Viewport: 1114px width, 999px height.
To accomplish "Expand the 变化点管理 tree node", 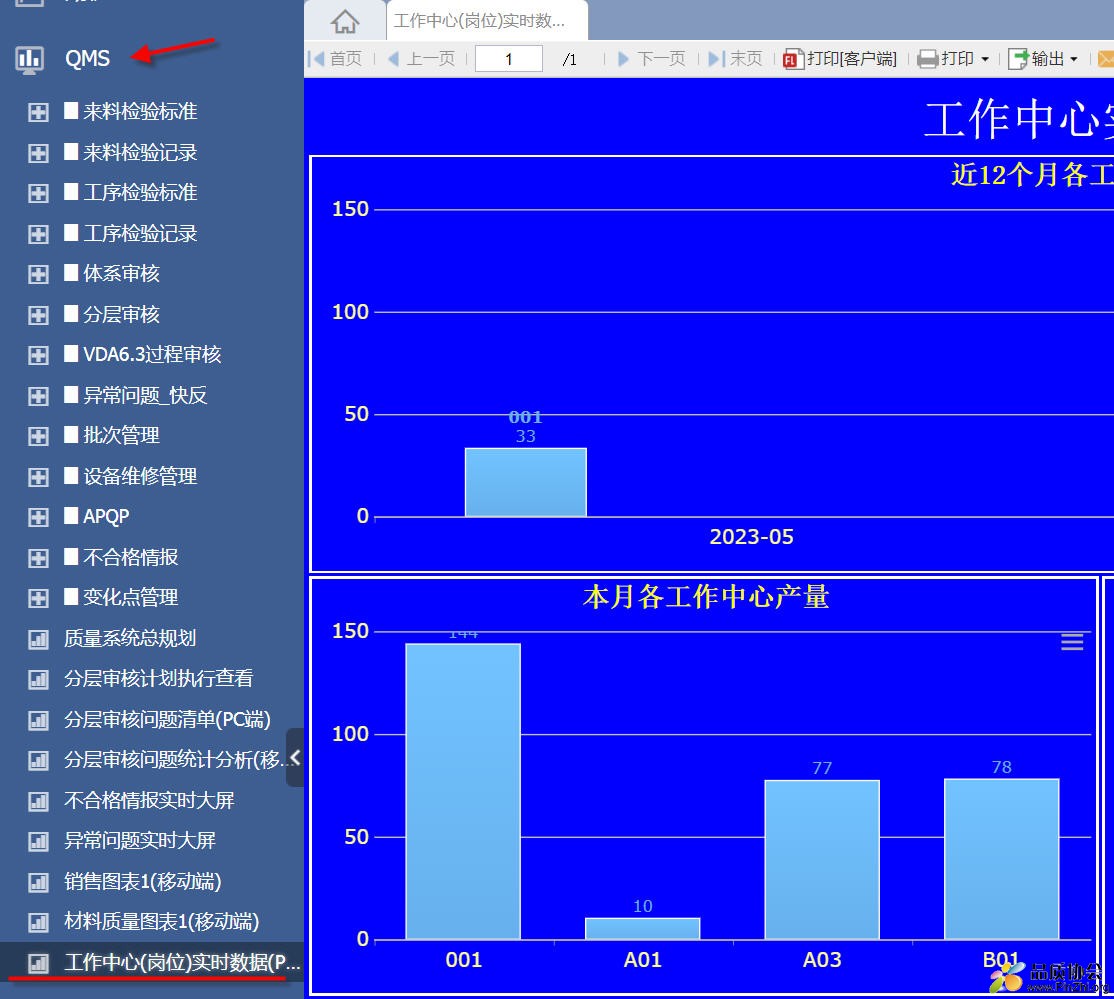I will [38, 599].
